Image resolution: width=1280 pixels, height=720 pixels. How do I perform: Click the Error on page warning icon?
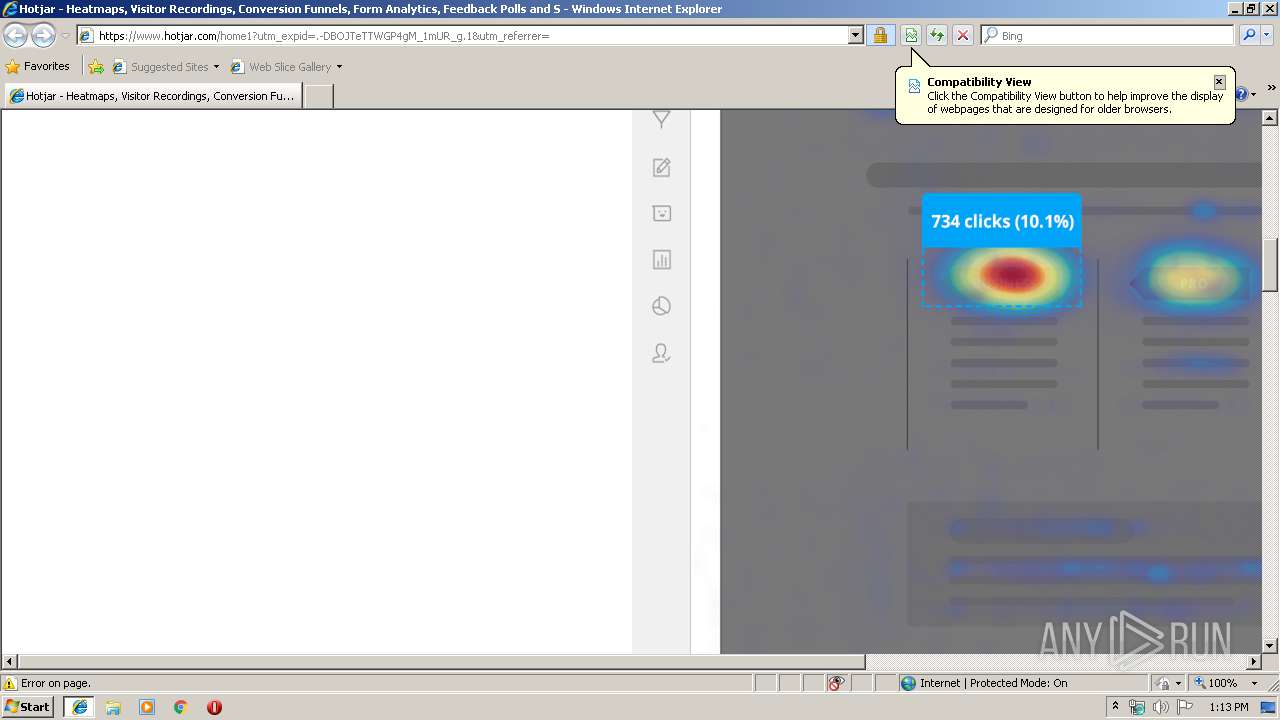10,683
